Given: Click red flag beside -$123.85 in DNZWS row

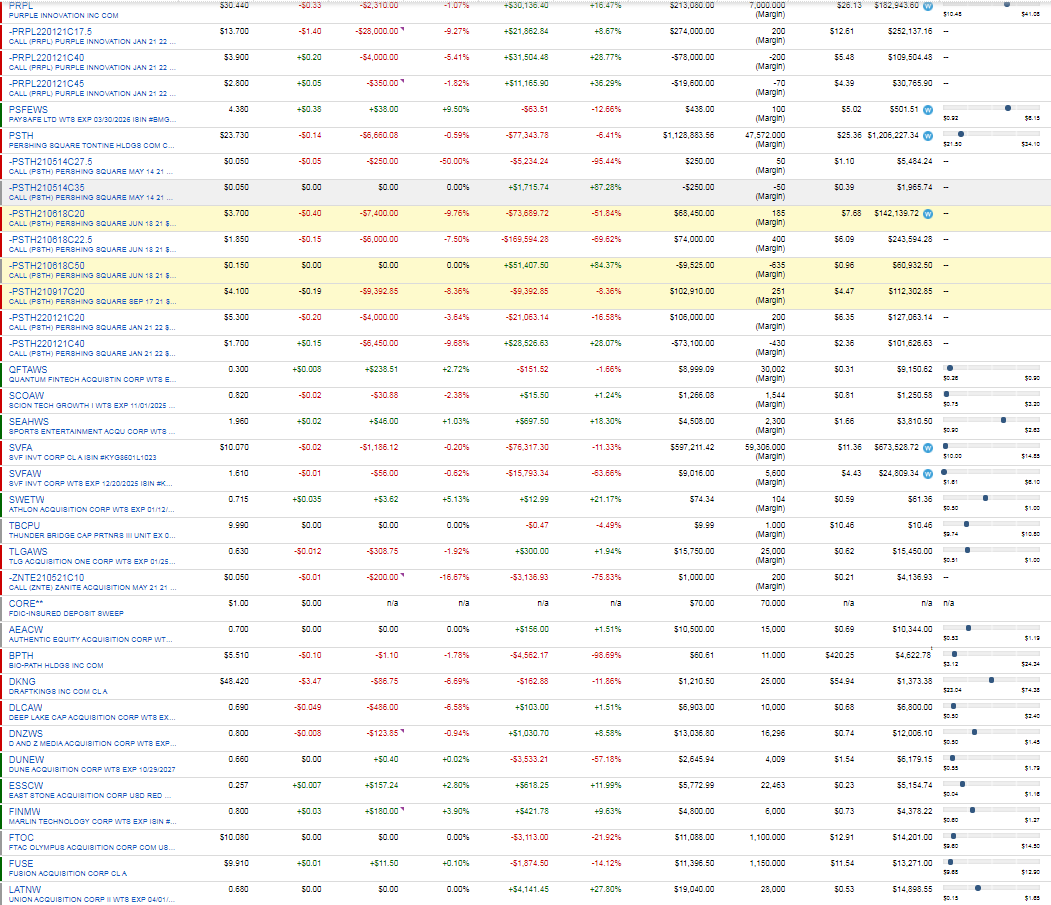Looking at the screenshot, I should pos(402,731).
